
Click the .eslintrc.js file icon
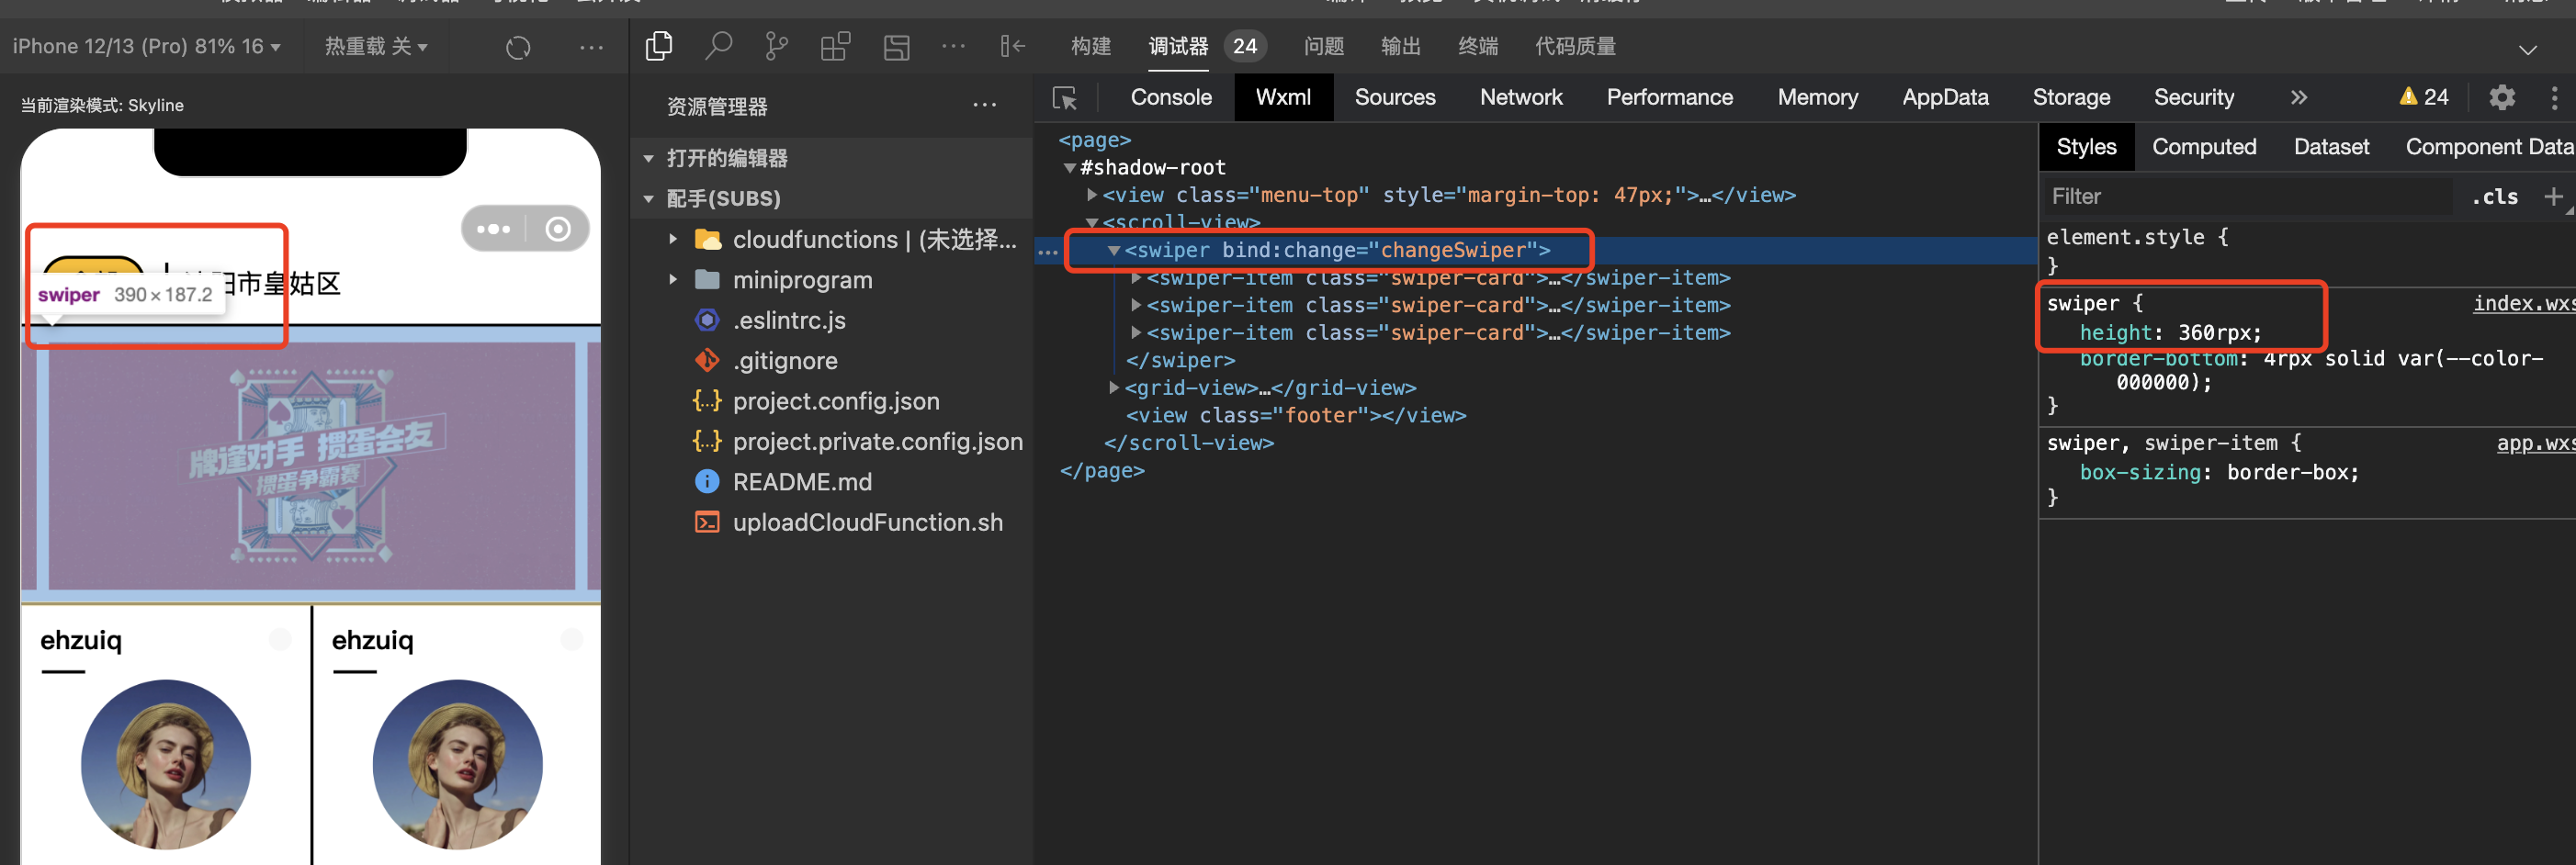(x=707, y=320)
